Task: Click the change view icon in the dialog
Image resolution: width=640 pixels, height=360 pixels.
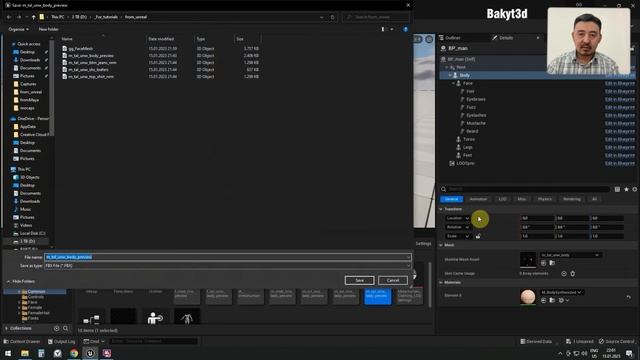Action: [x=383, y=29]
